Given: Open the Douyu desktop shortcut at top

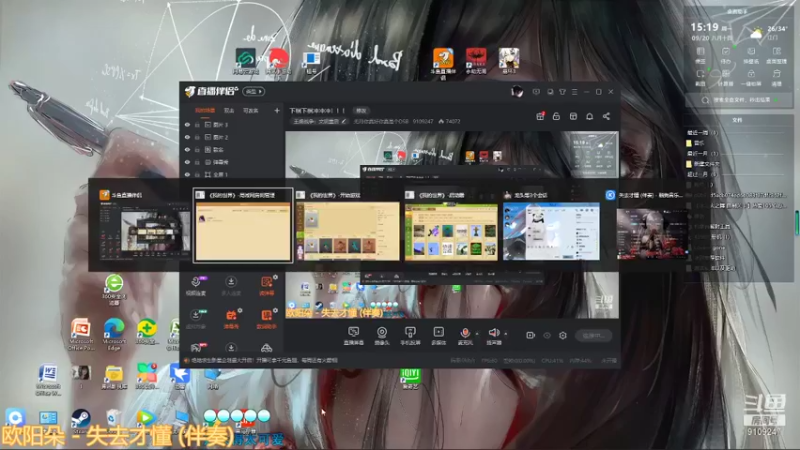Looking at the screenshot, I should tap(443, 64).
